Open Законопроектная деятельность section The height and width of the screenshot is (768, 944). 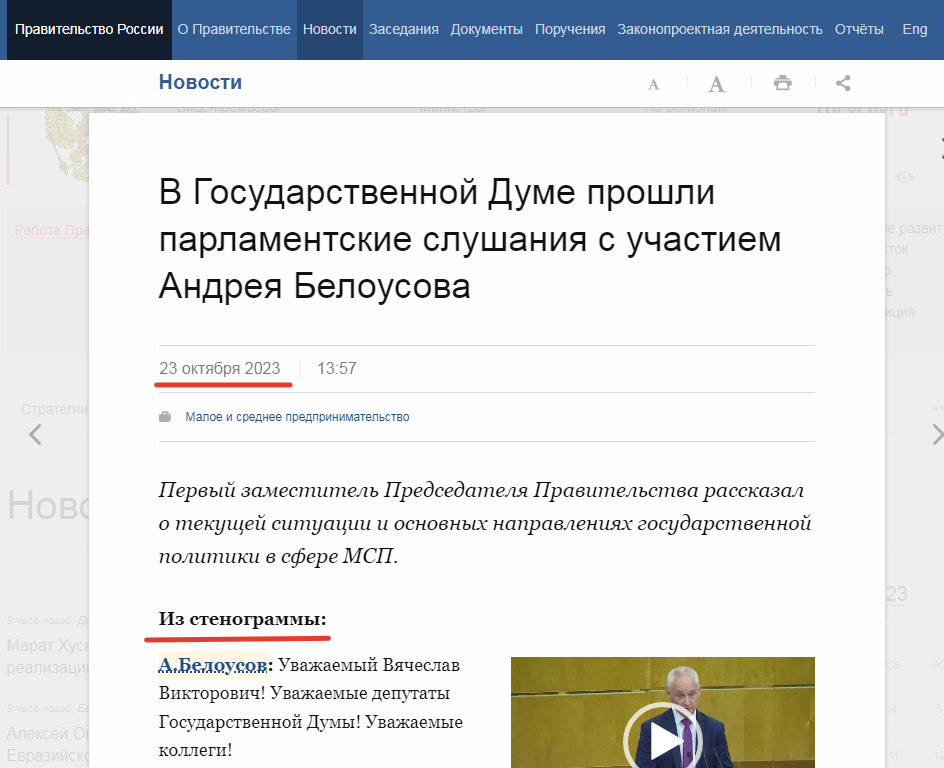(x=720, y=29)
